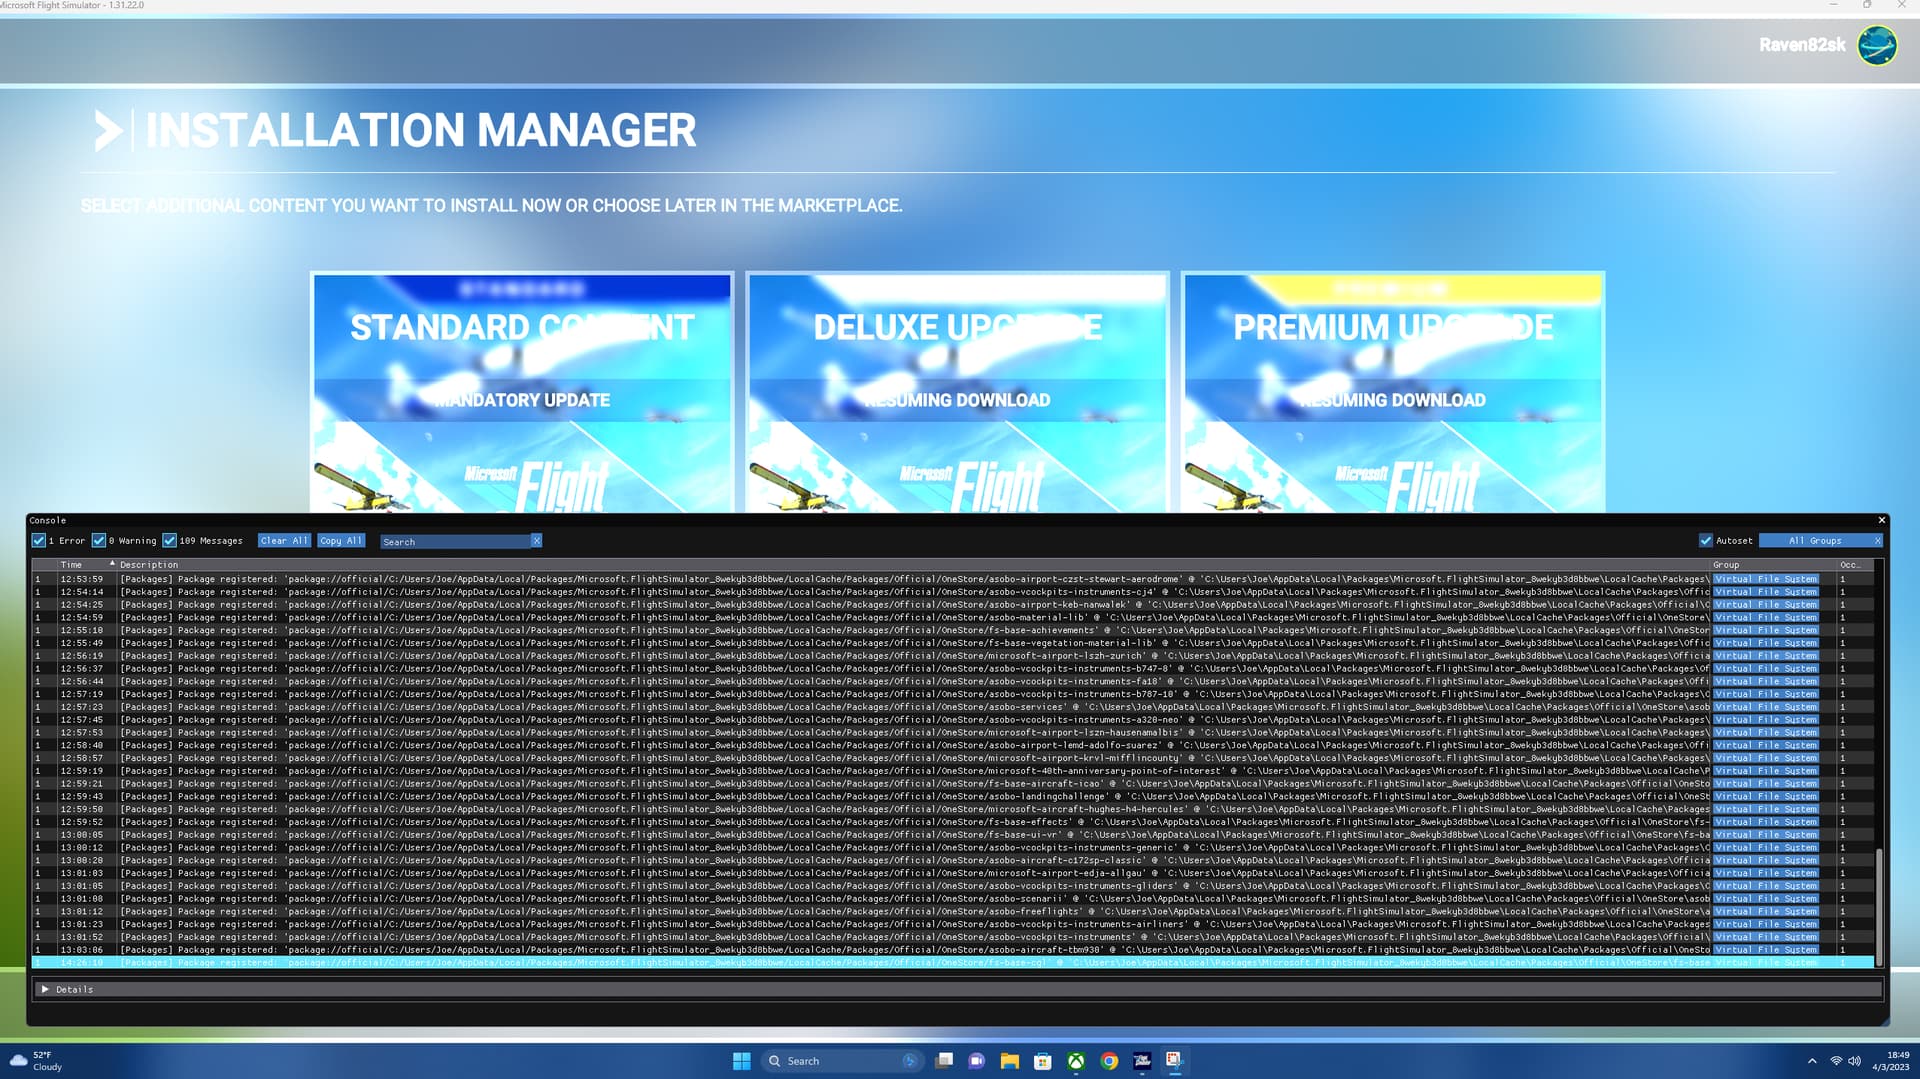Viewport: 1920px width, 1079px height.
Task: Click Virtual File System tag on 12:53:59 row
Action: click(1765, 579)
